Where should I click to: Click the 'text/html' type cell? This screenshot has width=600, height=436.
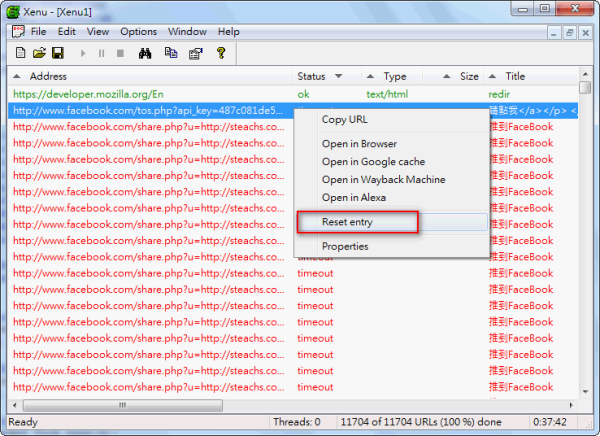click(x=387, y=94)
